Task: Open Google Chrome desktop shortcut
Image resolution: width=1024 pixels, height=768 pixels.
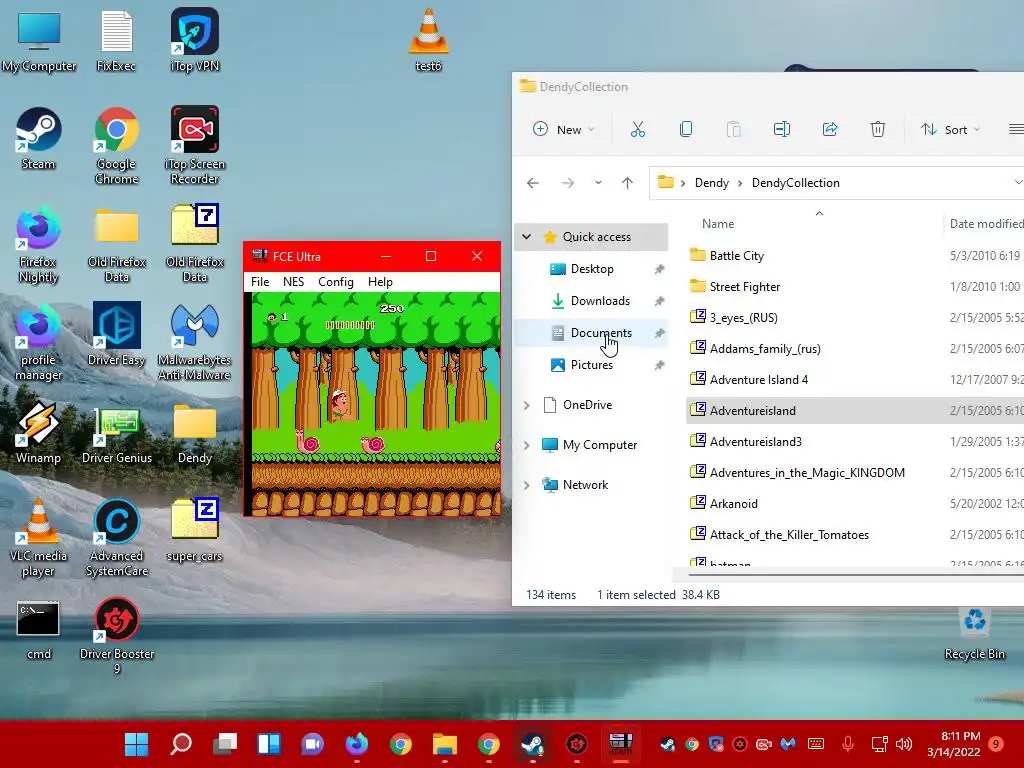Action: [x=116, y=145]
